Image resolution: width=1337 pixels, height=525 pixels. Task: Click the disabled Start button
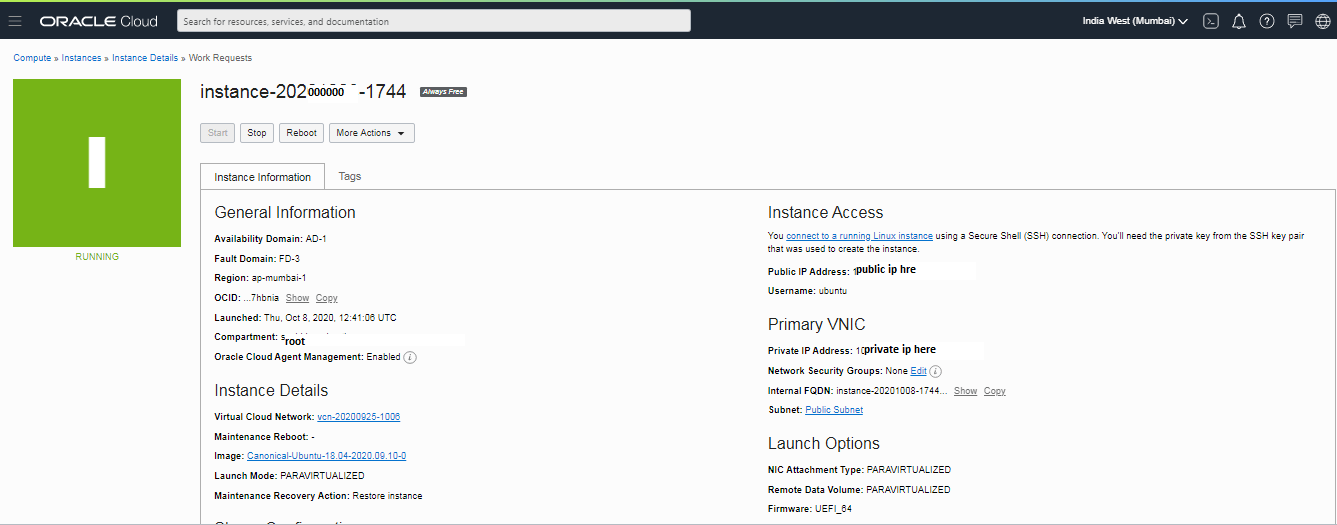point(218,133)
